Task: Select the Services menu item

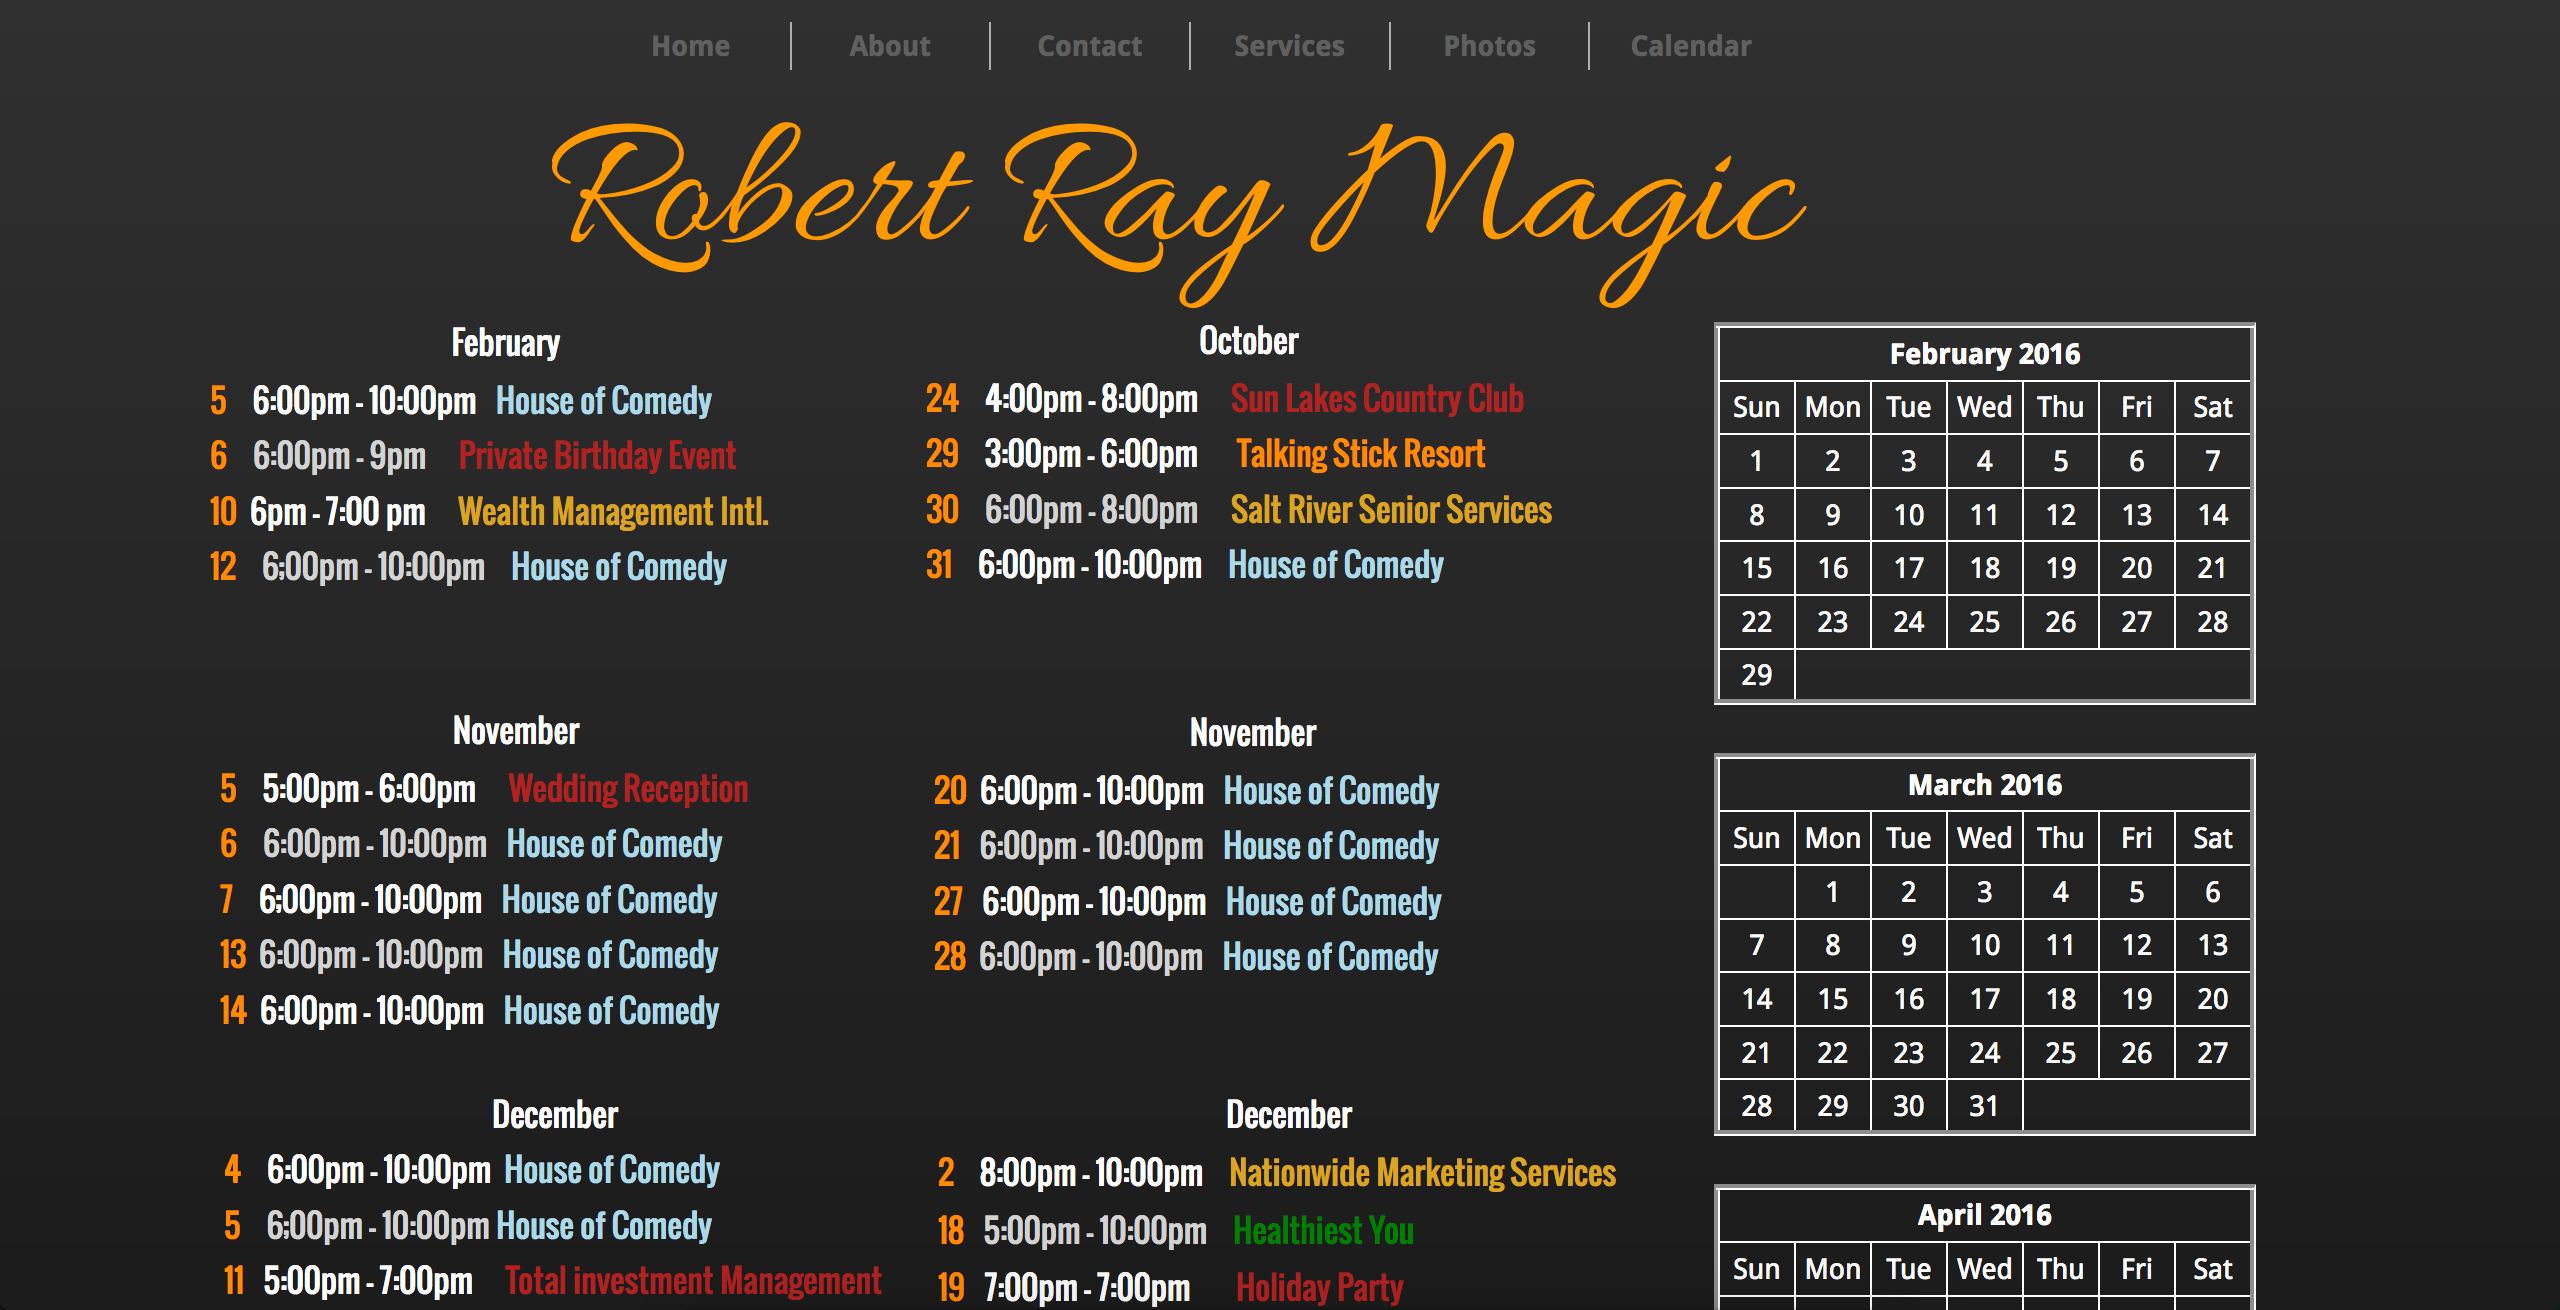Action: 1289,46
